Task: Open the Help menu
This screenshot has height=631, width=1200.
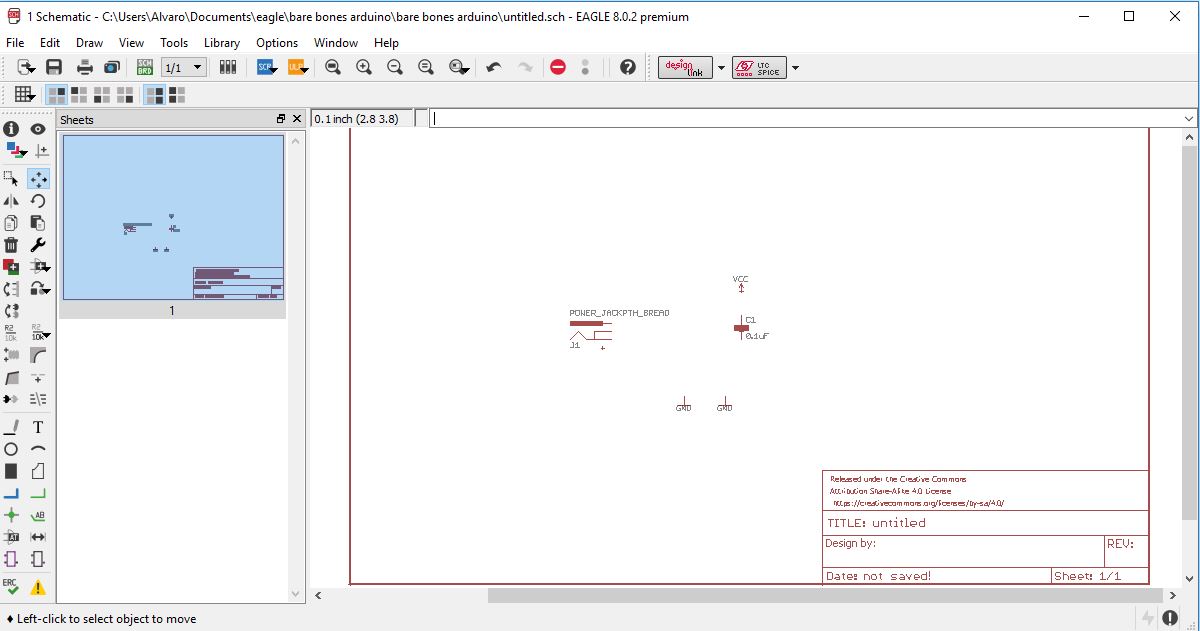Action: [x=386, y=43]
